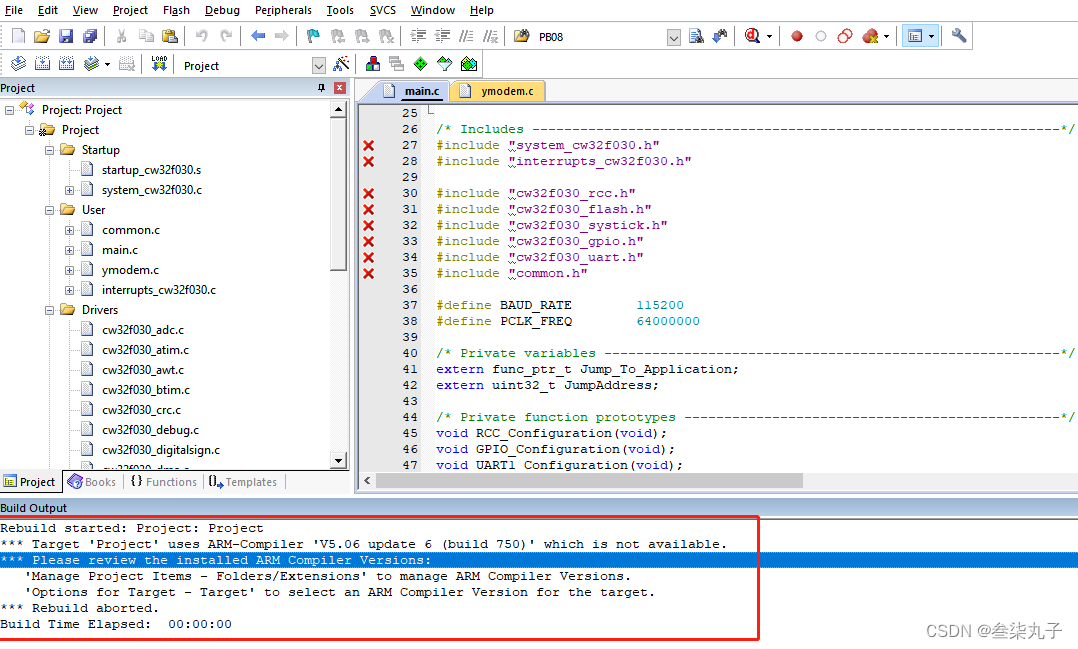Kill all breakpoints via toolbar icon
The image size is (1078, 649).
(868, 35)
